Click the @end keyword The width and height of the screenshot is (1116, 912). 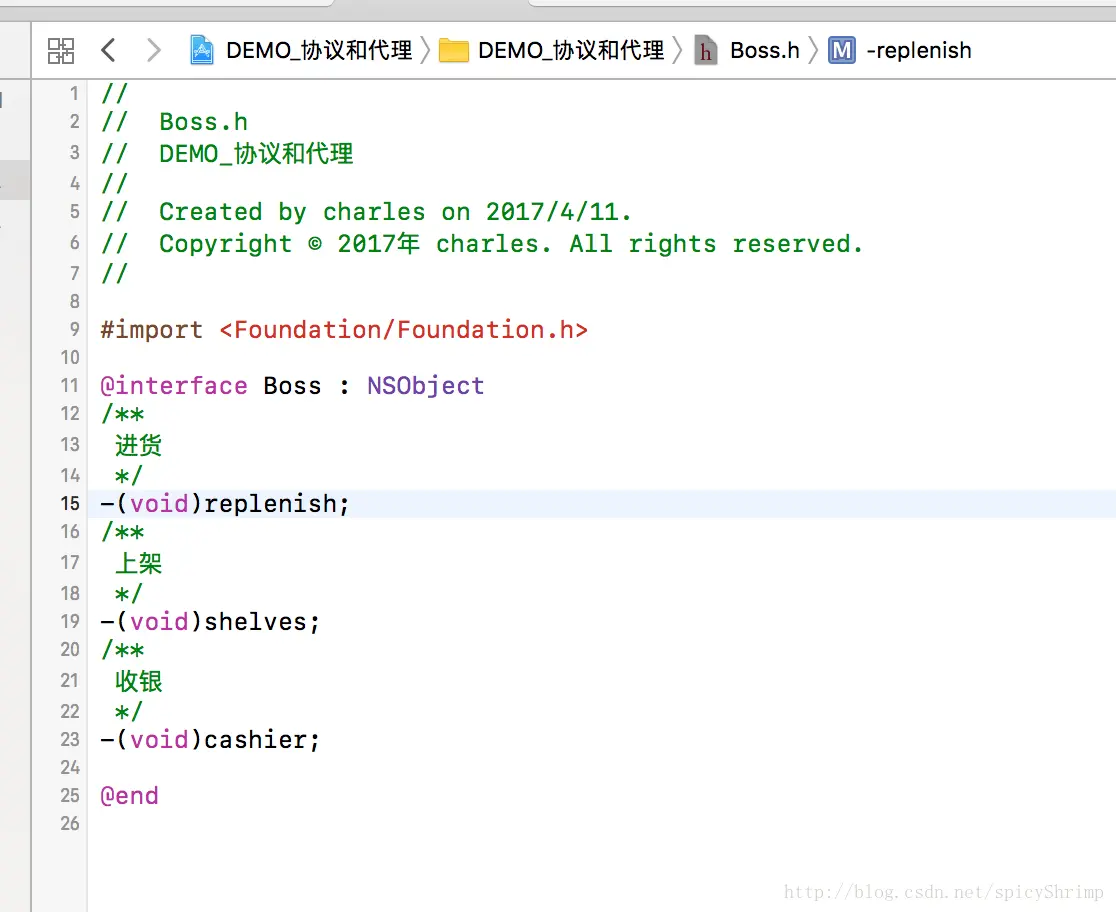(x=130, y=795)
